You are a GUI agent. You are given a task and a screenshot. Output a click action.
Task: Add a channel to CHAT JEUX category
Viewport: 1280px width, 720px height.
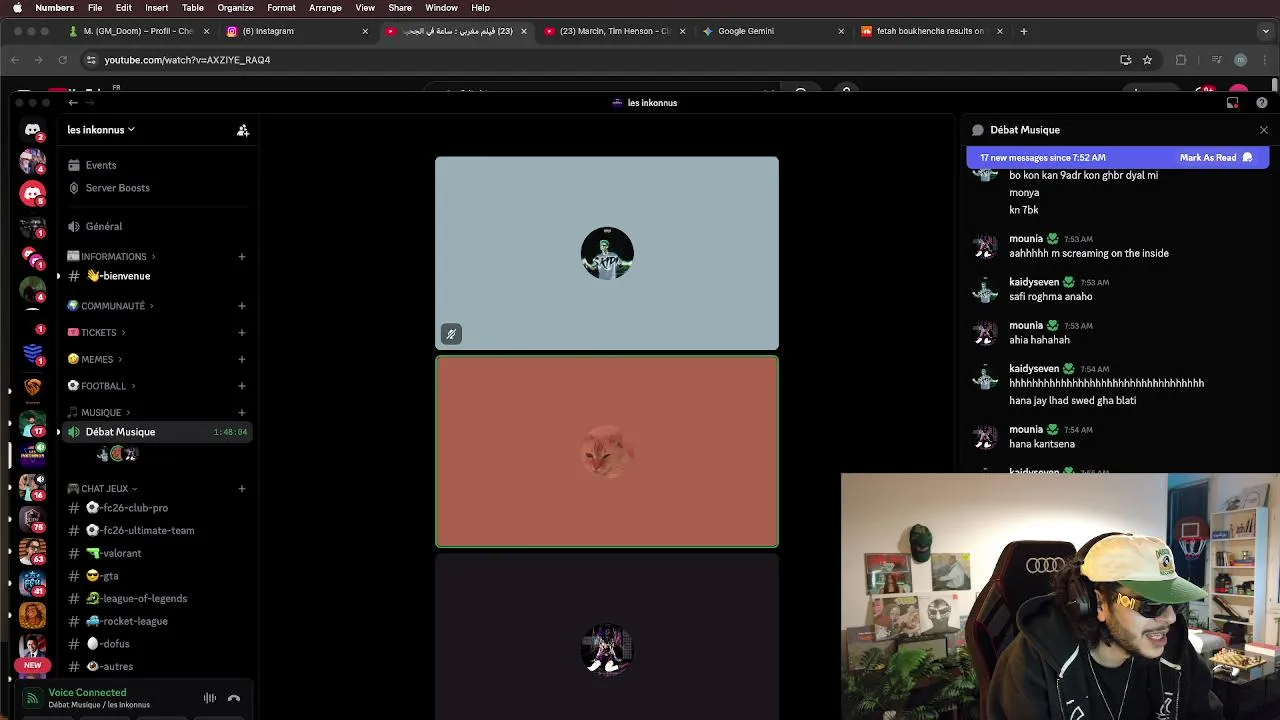pos(241,489)
